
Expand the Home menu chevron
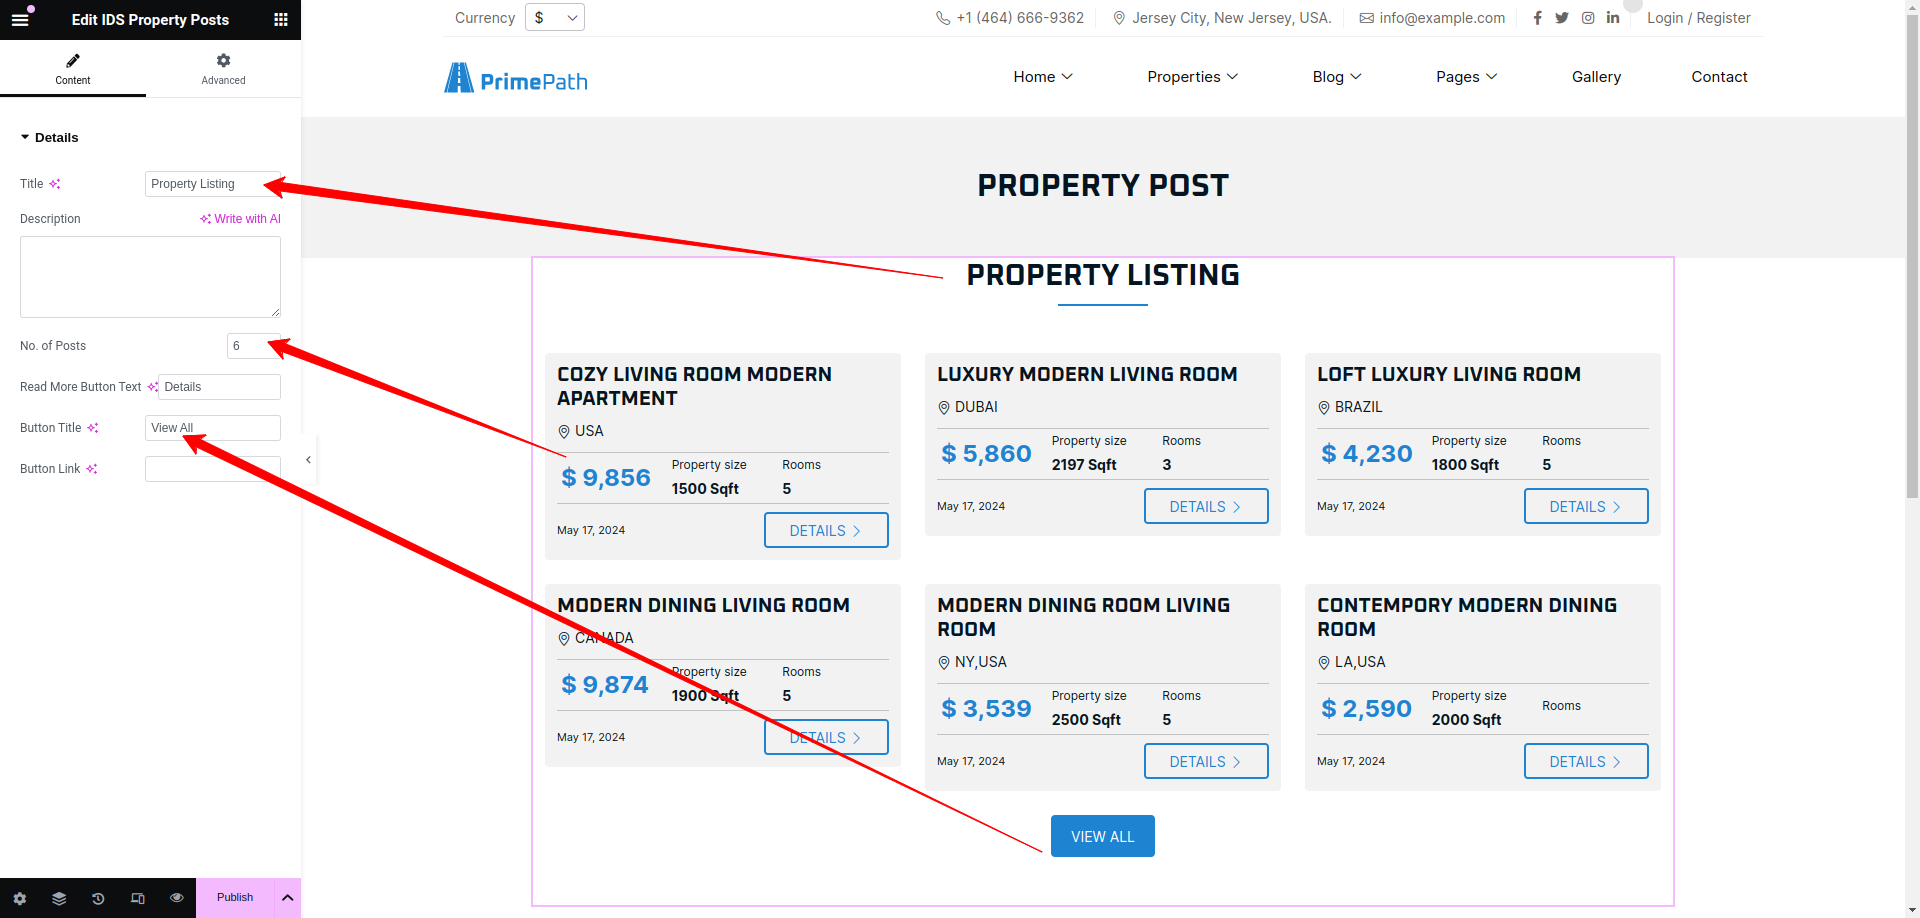pos(1067,77)
